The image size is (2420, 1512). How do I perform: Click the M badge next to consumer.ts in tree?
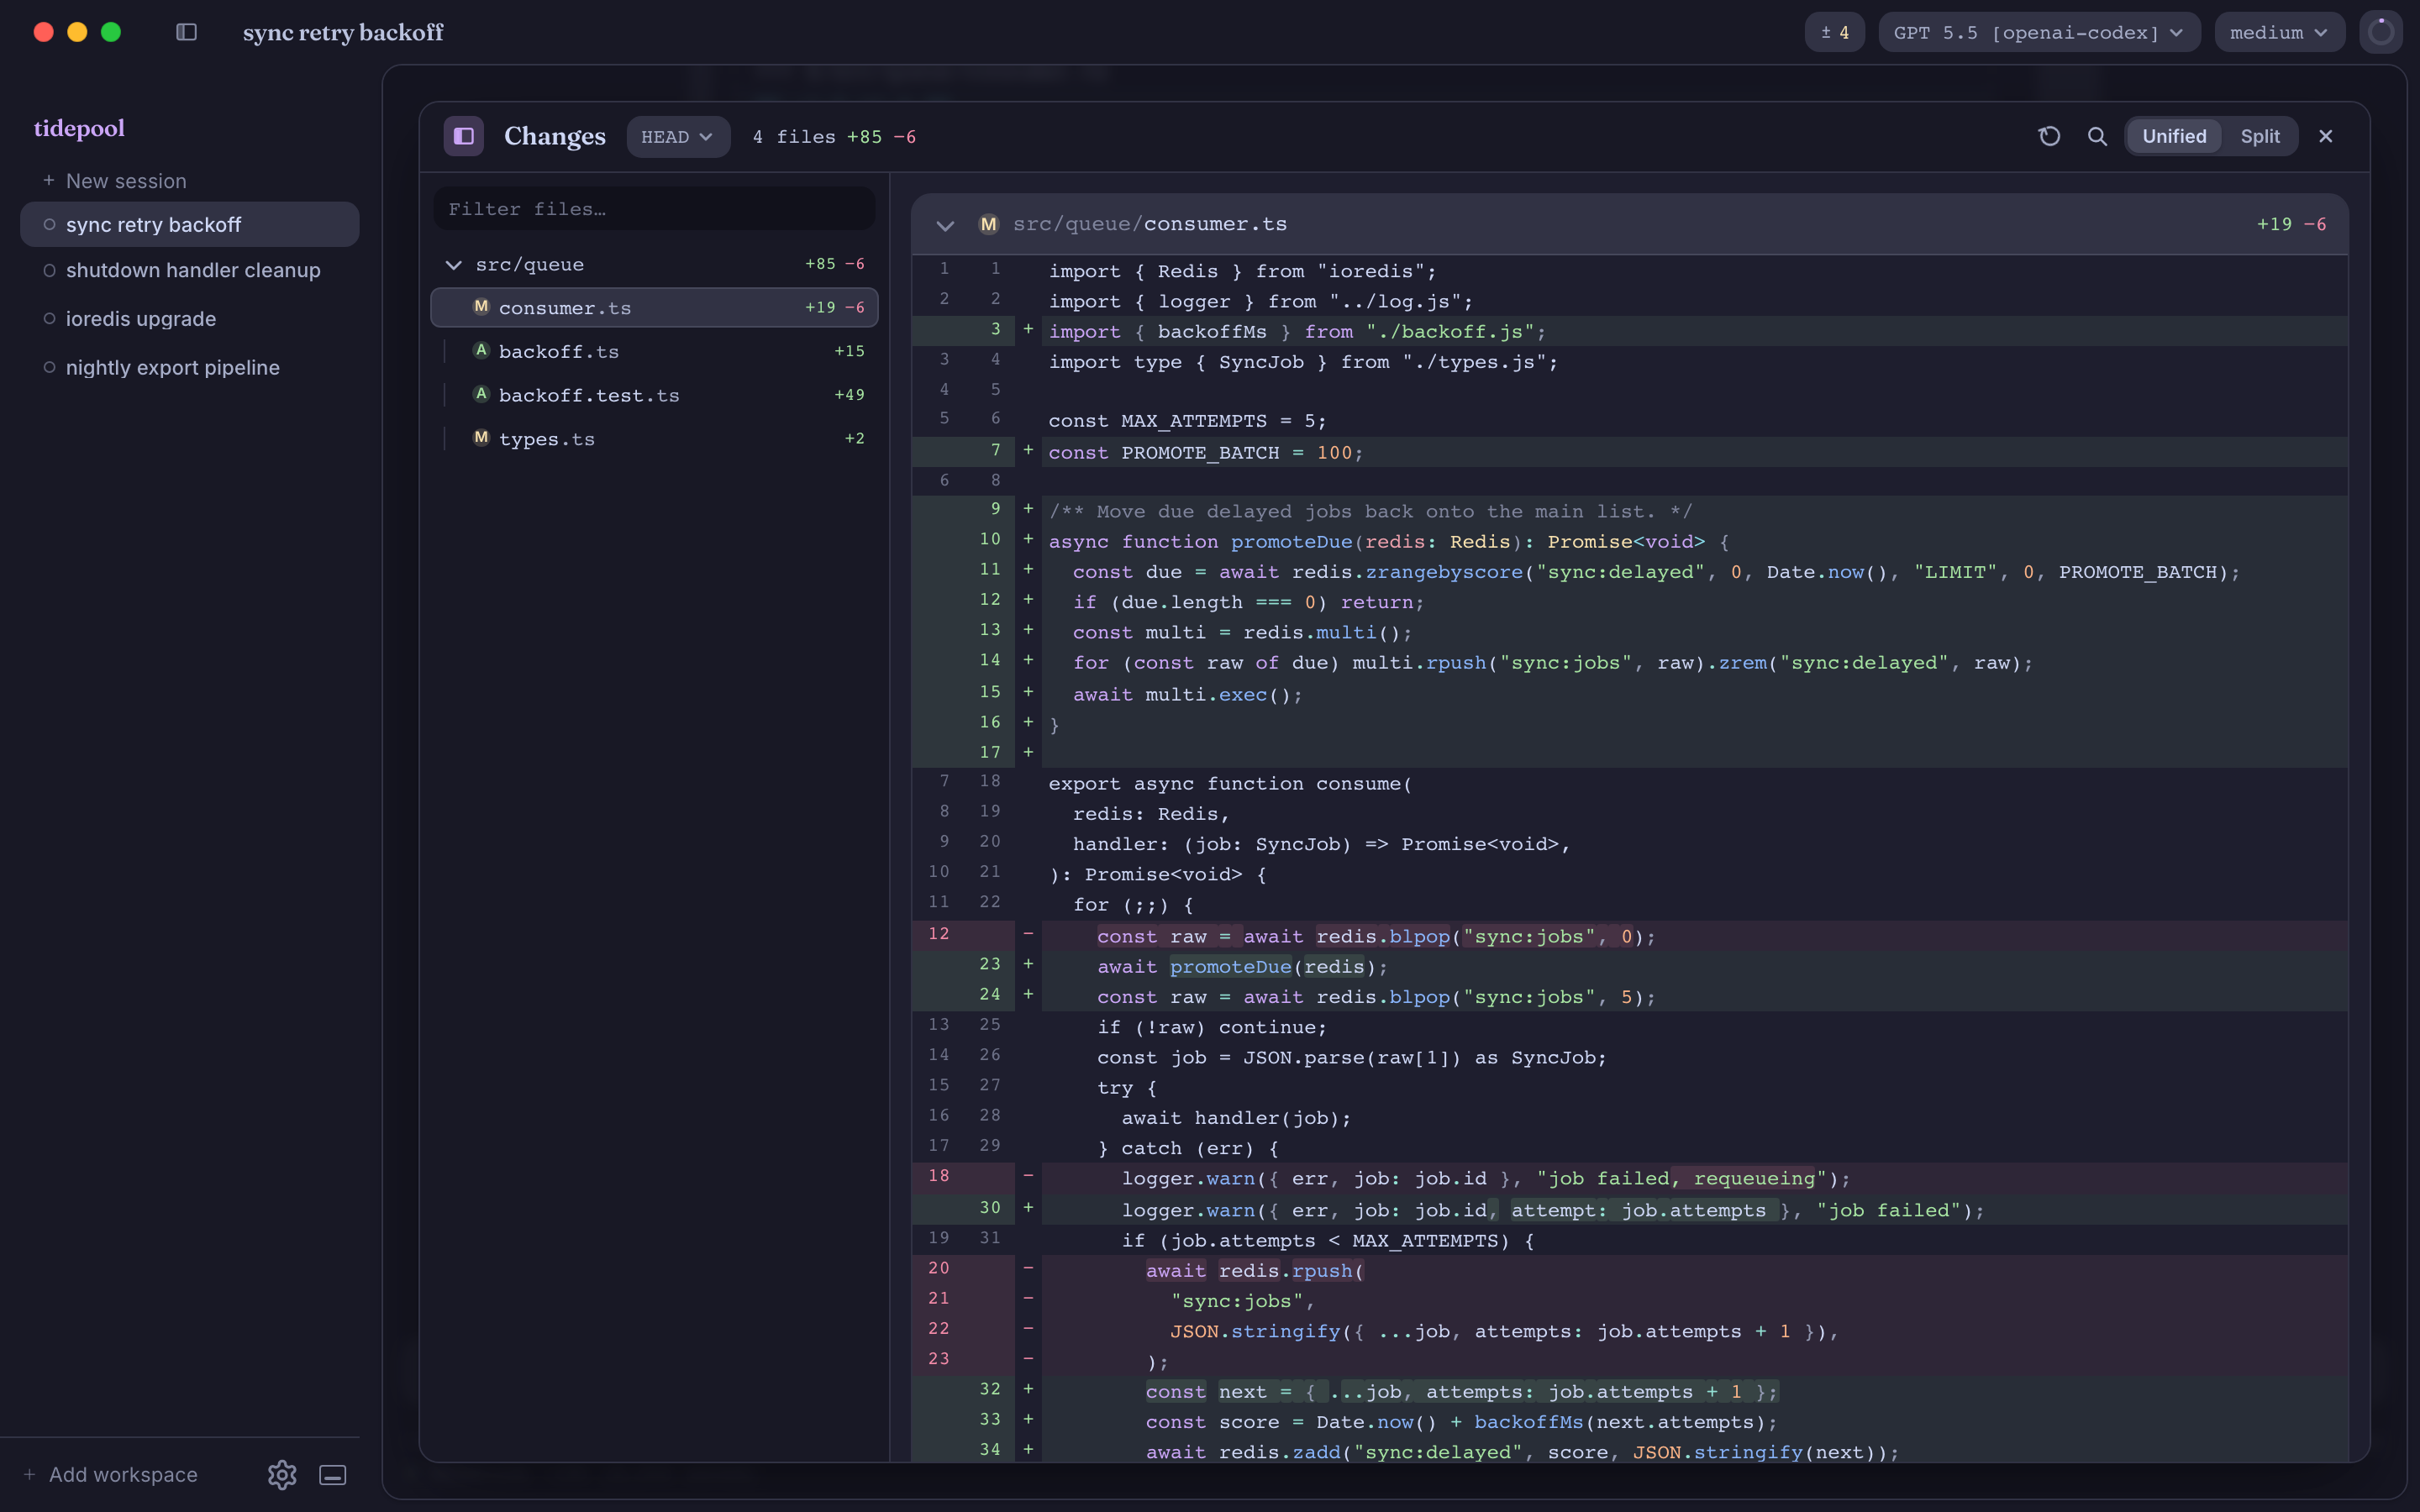coord(481,306)
